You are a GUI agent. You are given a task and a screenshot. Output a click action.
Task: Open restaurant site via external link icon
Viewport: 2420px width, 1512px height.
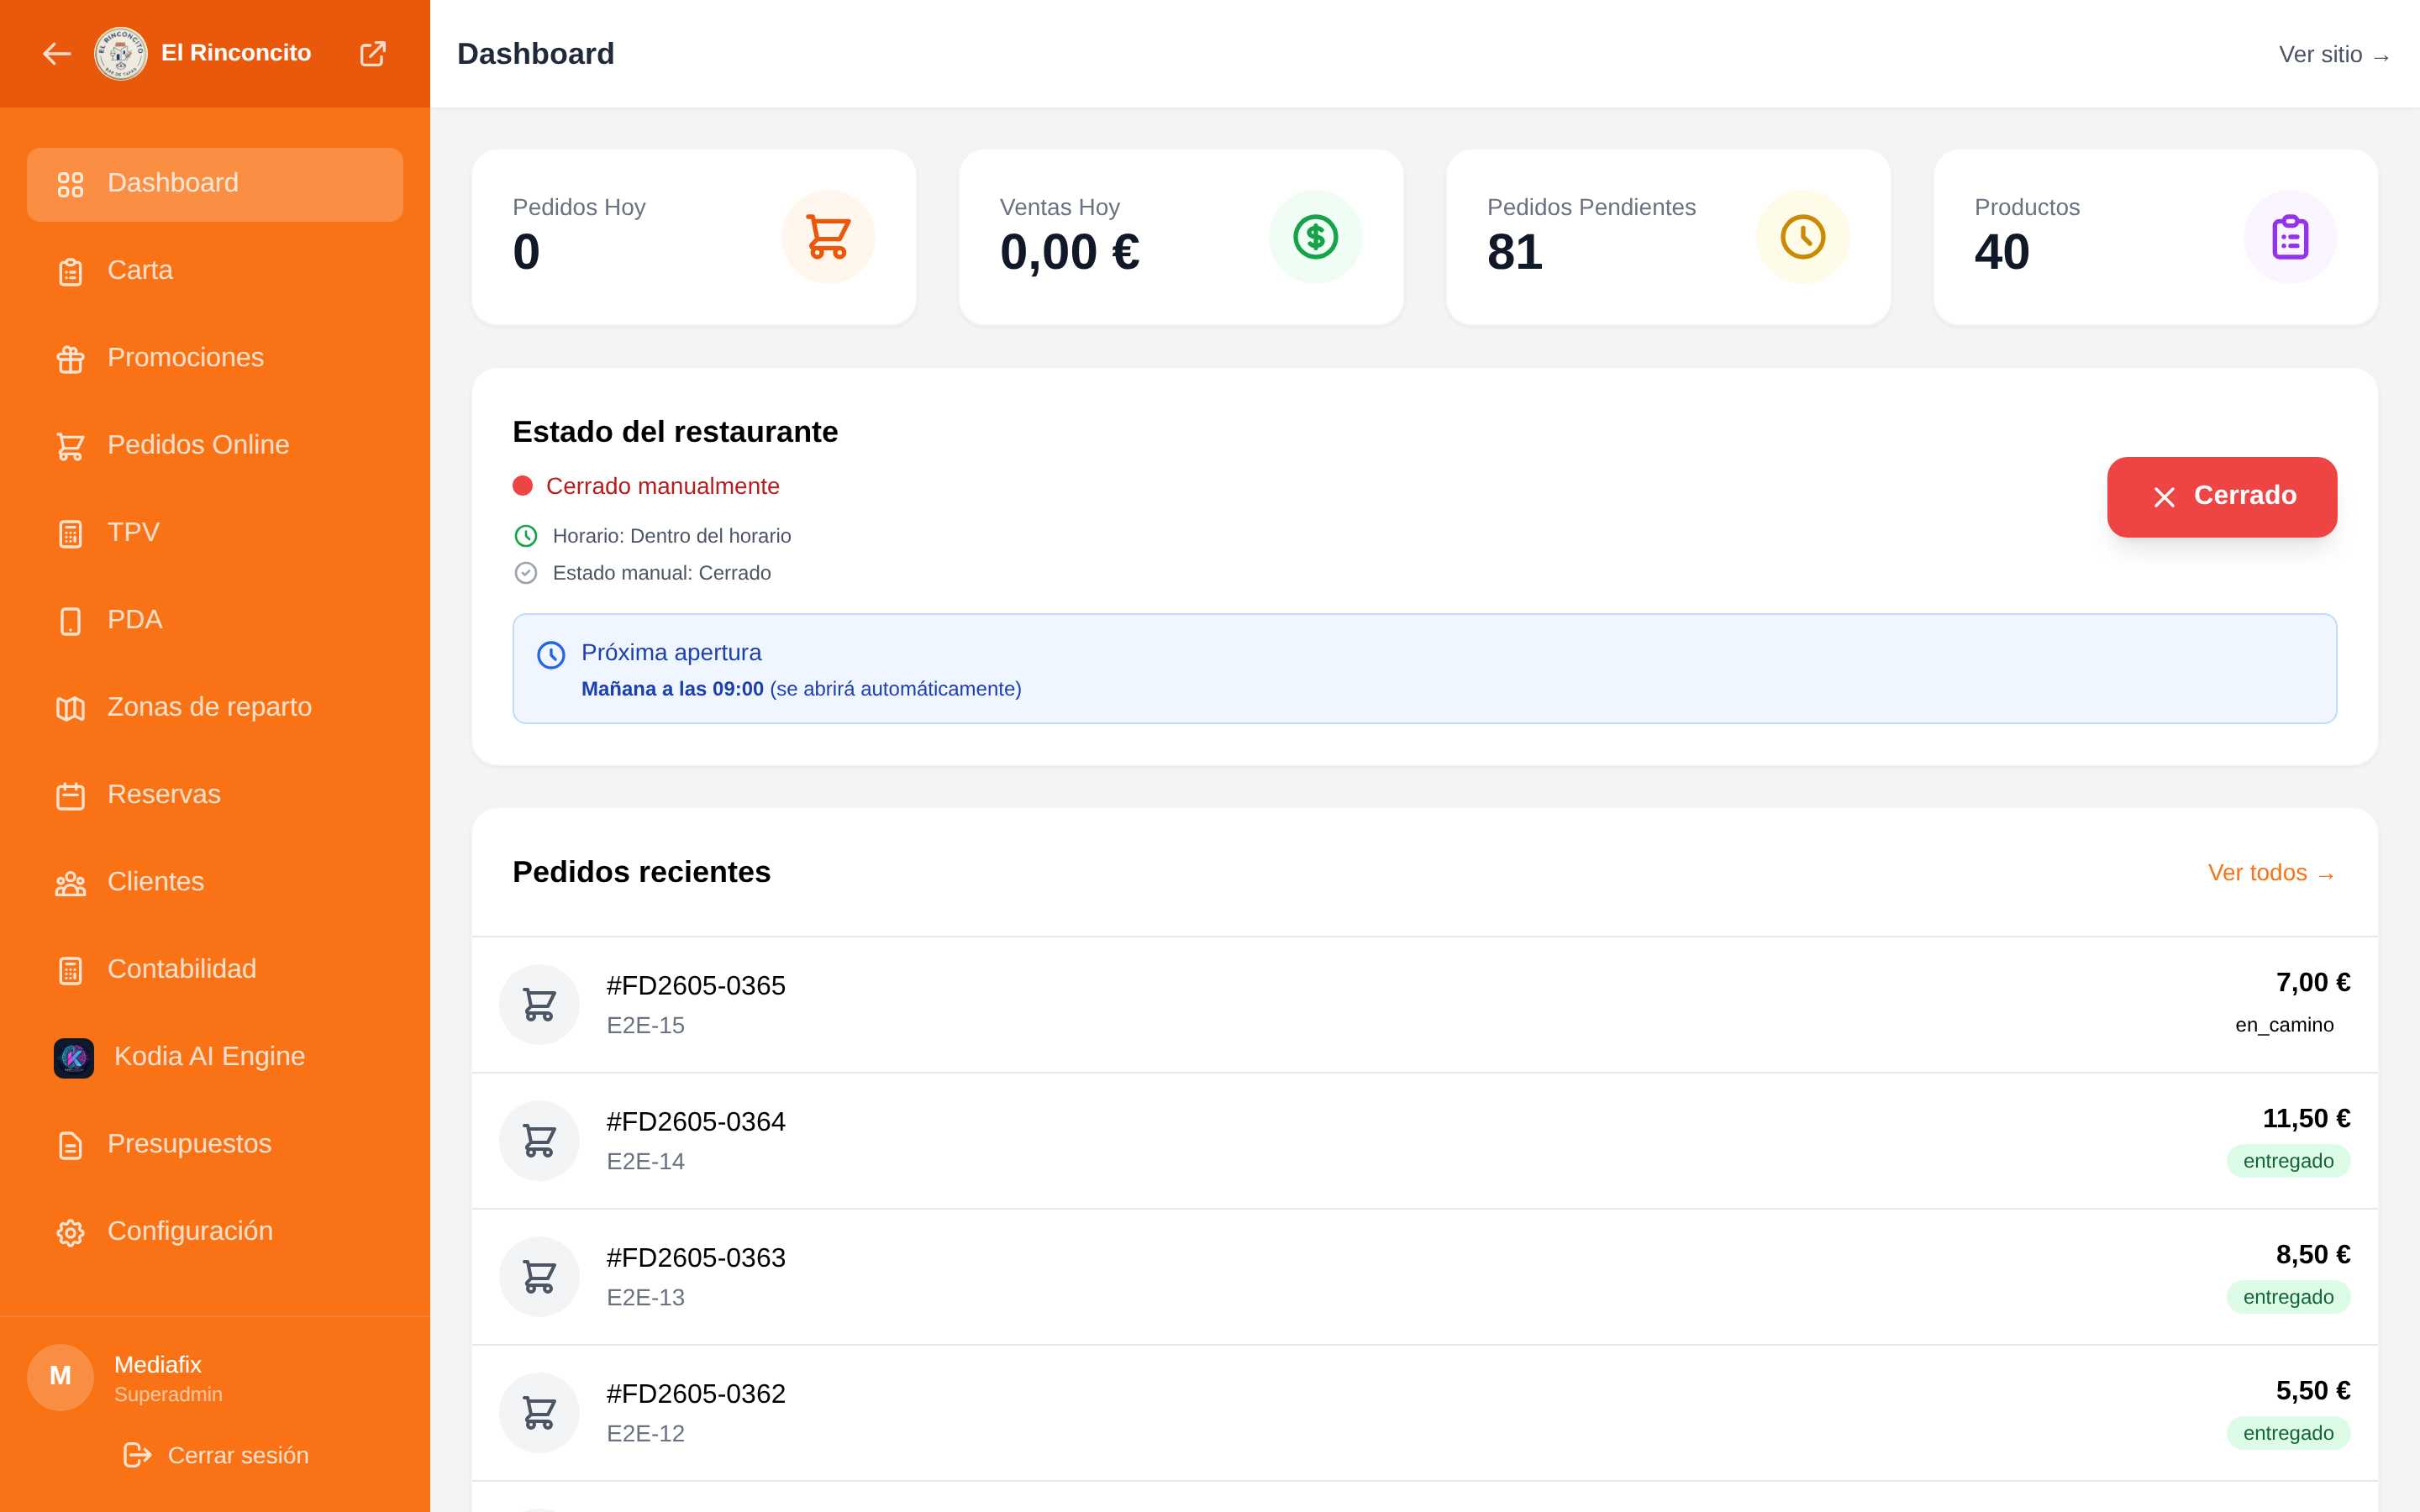[373, 53]
